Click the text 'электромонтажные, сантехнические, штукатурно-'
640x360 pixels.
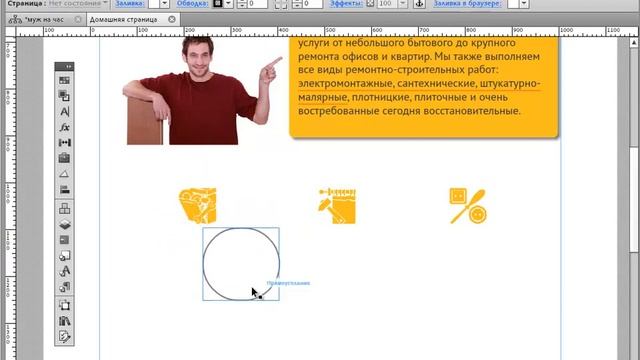(419, 83)
